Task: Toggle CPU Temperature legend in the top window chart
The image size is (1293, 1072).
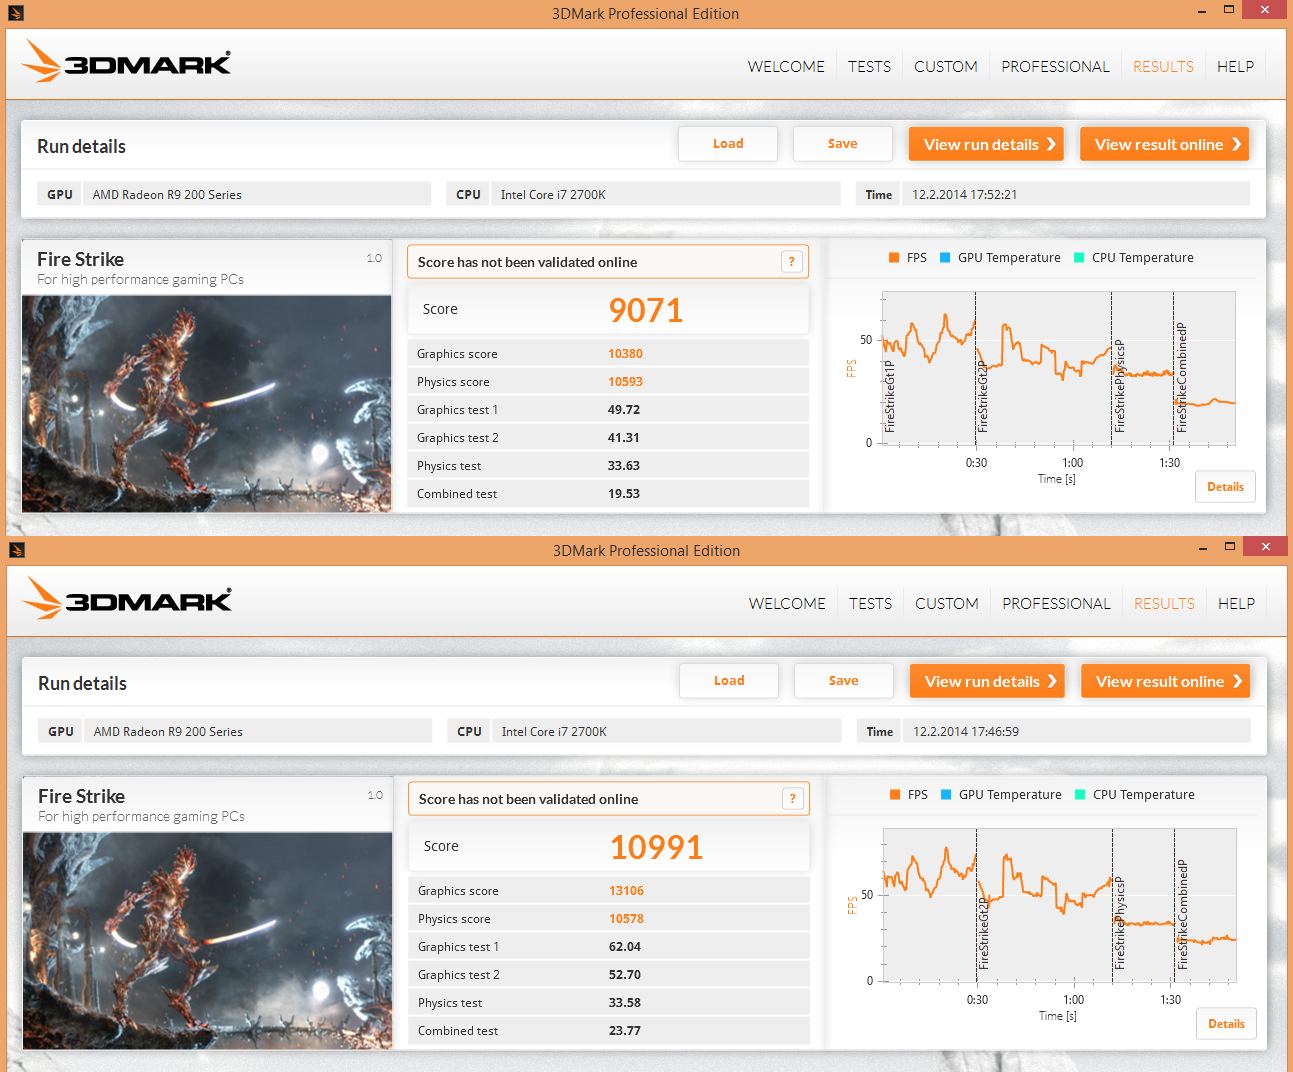Action: pos(1133,258)
